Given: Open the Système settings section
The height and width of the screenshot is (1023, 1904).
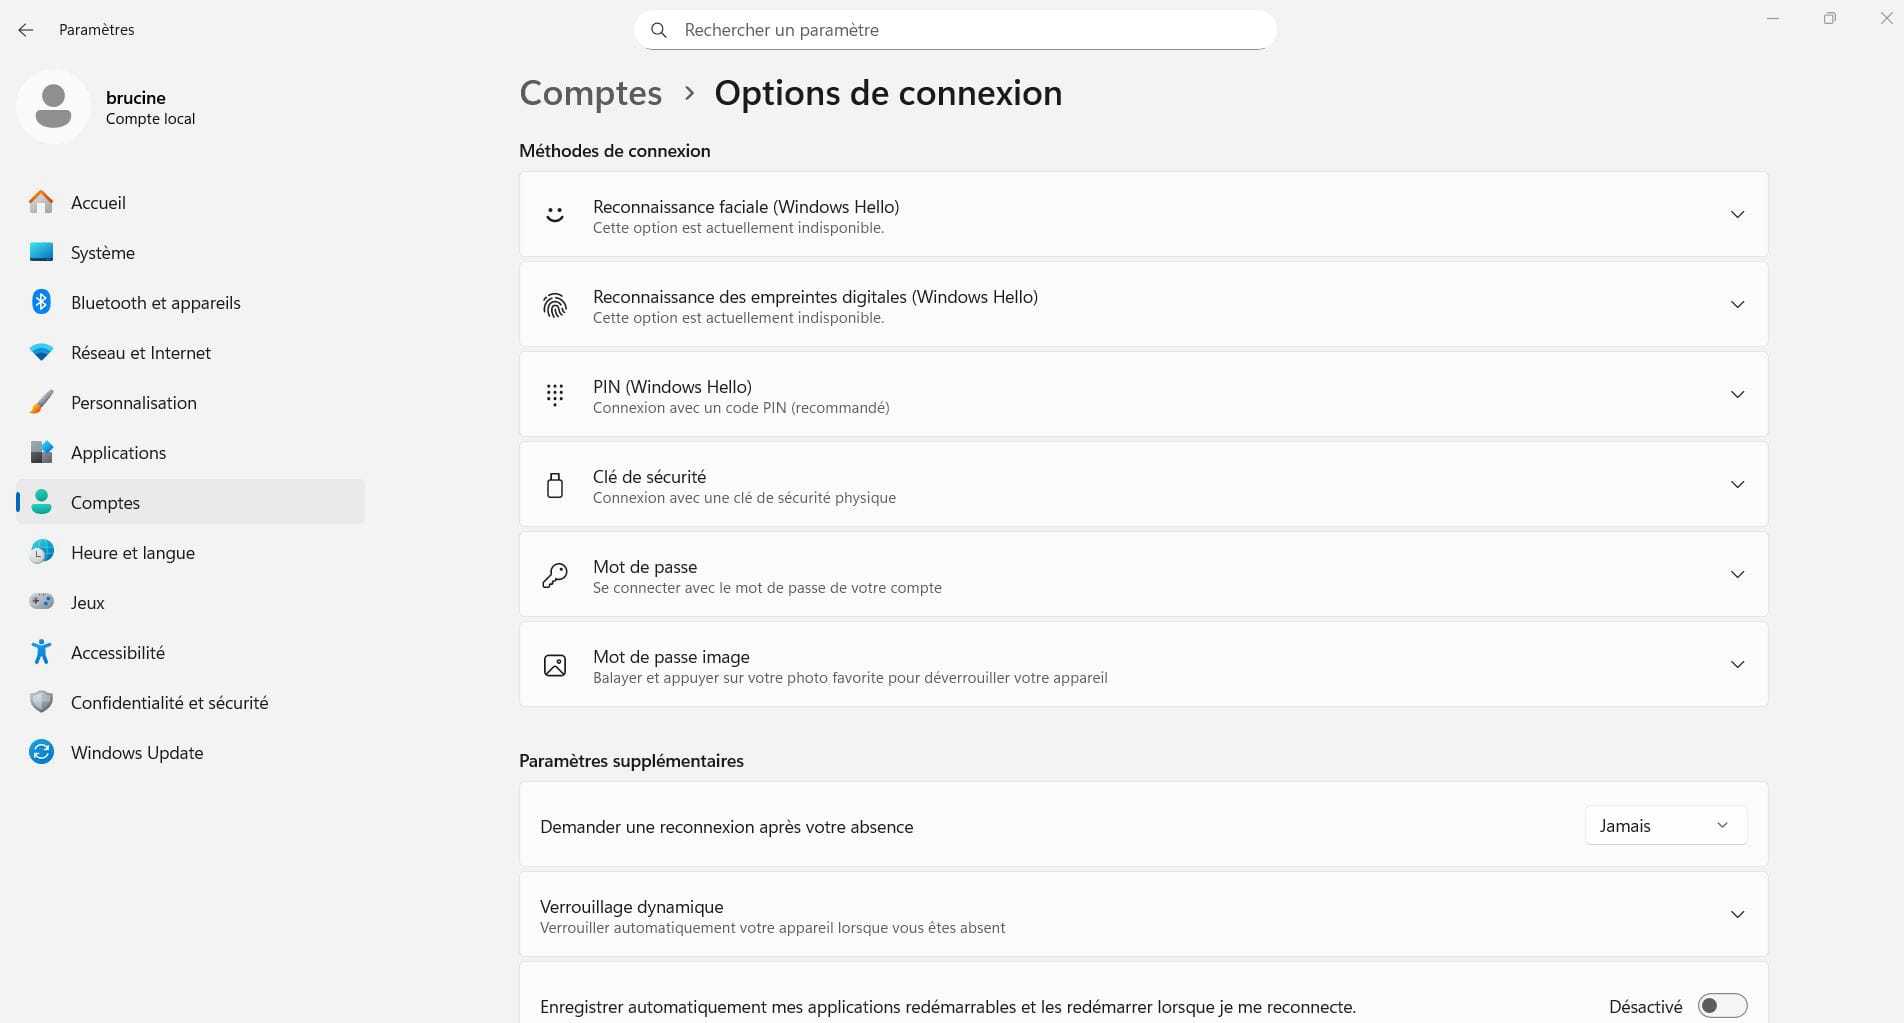Looking at the screenshot, I should coord(102,253).
